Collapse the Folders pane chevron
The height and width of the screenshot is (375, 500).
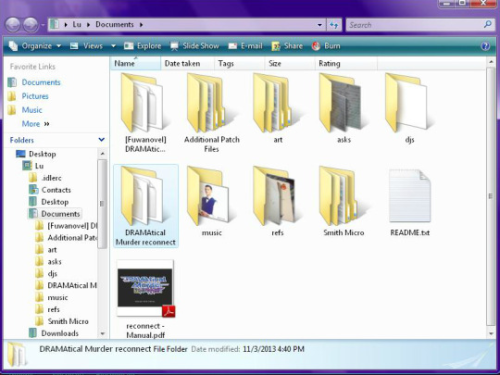(x=101, y=140)
